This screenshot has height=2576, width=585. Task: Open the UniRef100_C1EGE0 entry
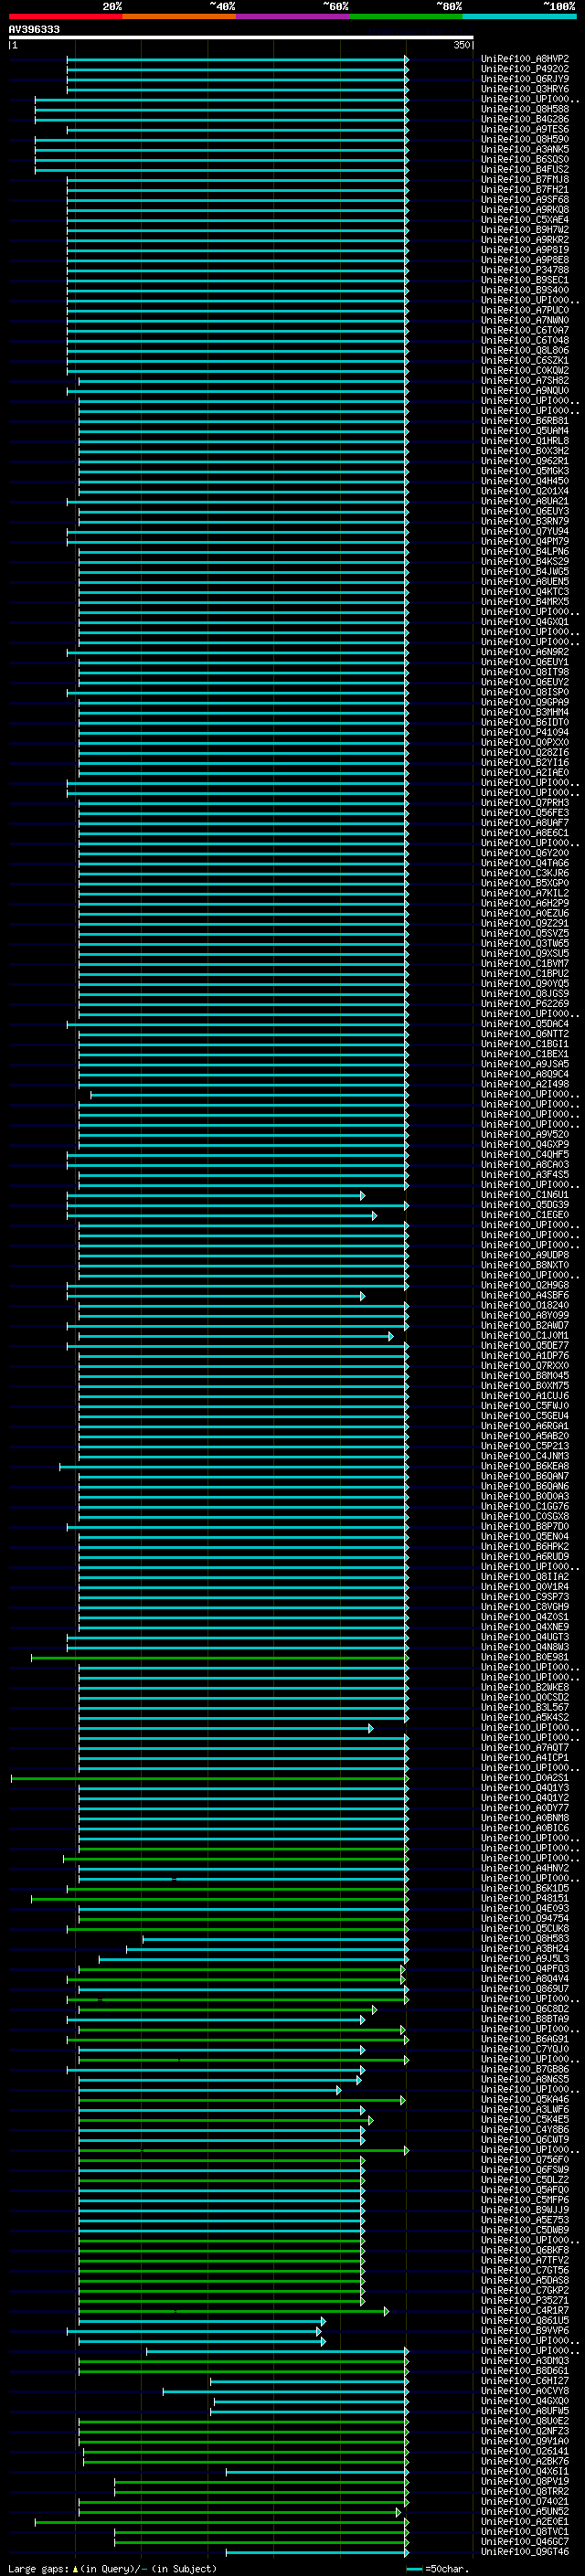pyautogui.click(x=525, y=1214)
